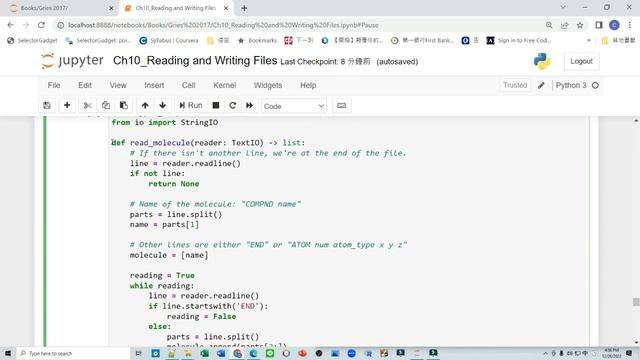Open Excel from the taskbar

pyautogui.click(x=204, y=353)
